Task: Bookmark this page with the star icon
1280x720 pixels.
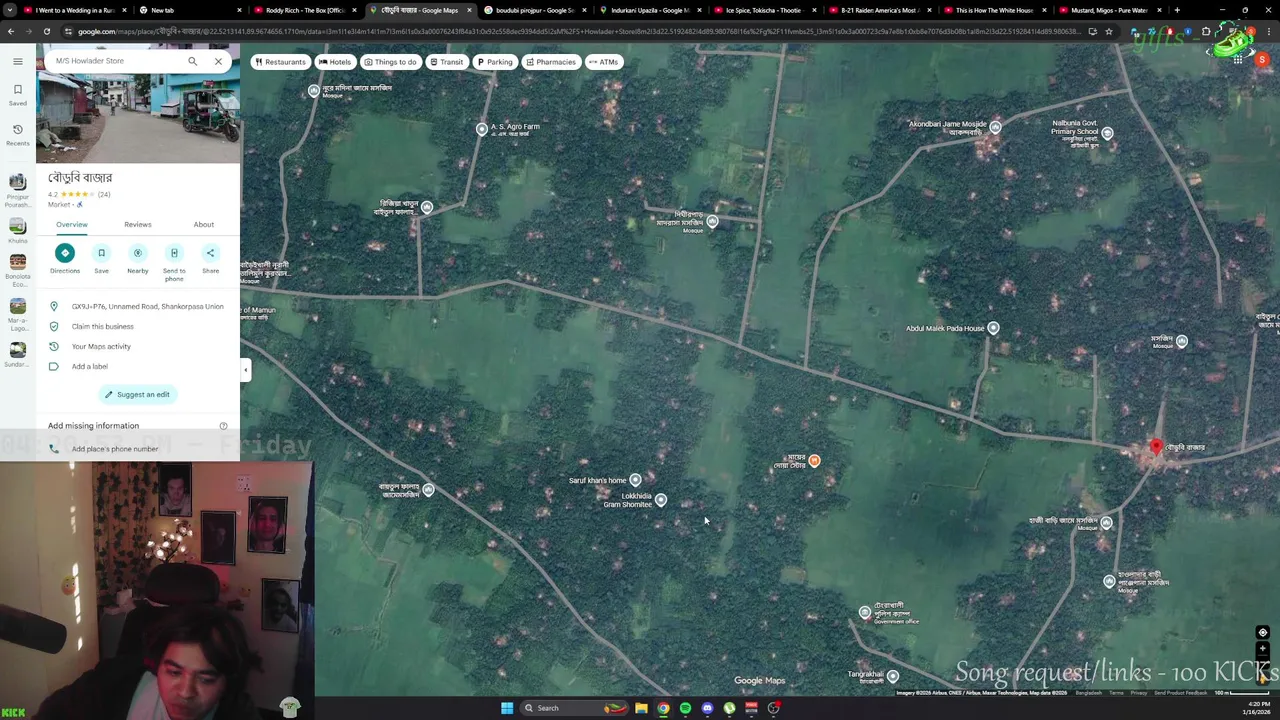Action: coord(1108,31)
